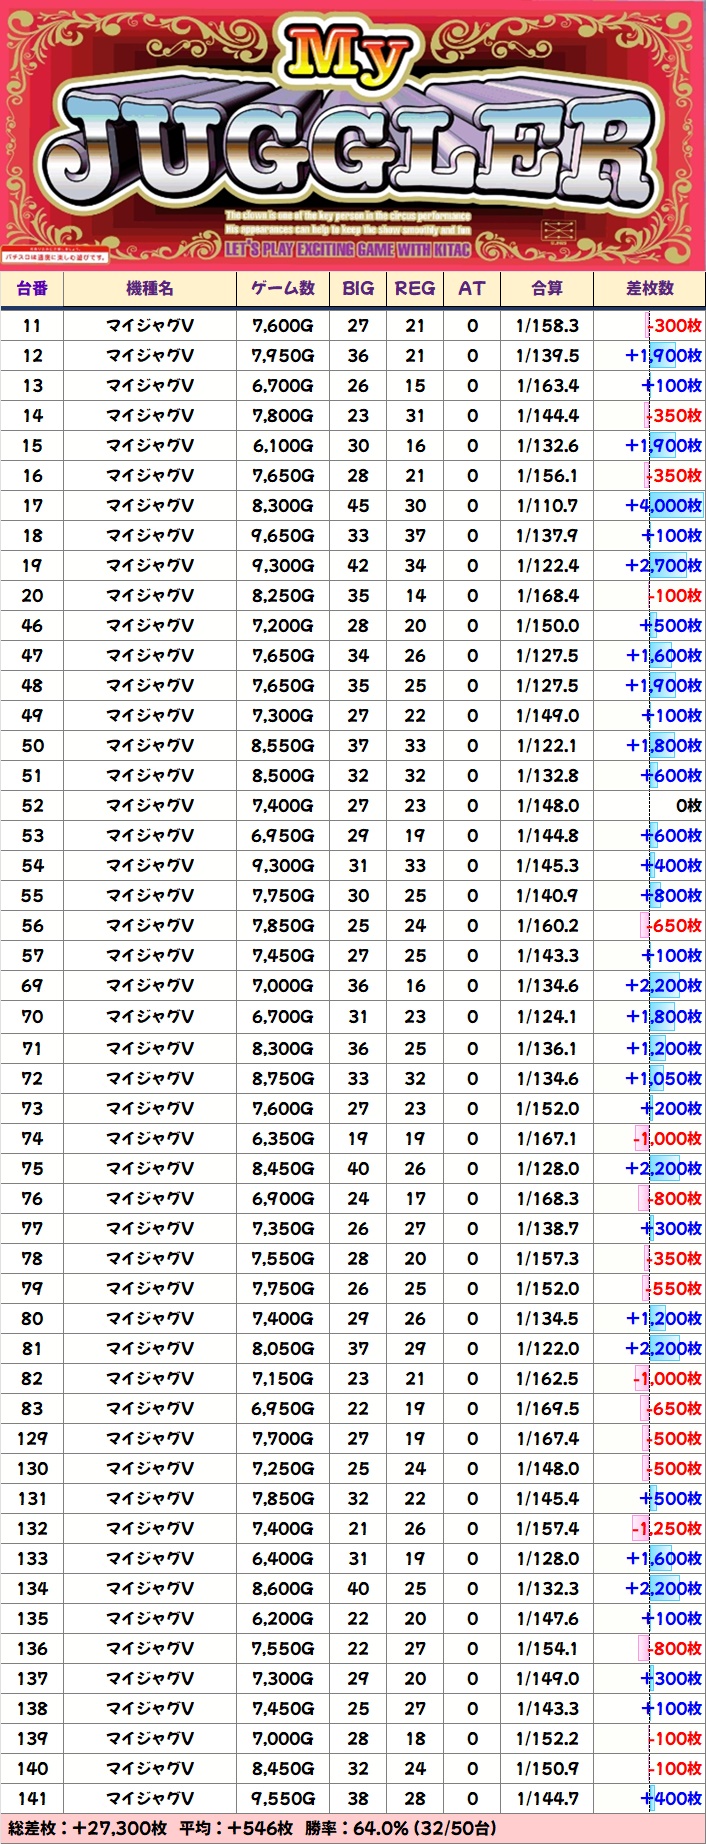Click マイジャグV name in machine 52 row
Image resolution: width=706 pixels, height=1844 pixels.
(150, 805)
